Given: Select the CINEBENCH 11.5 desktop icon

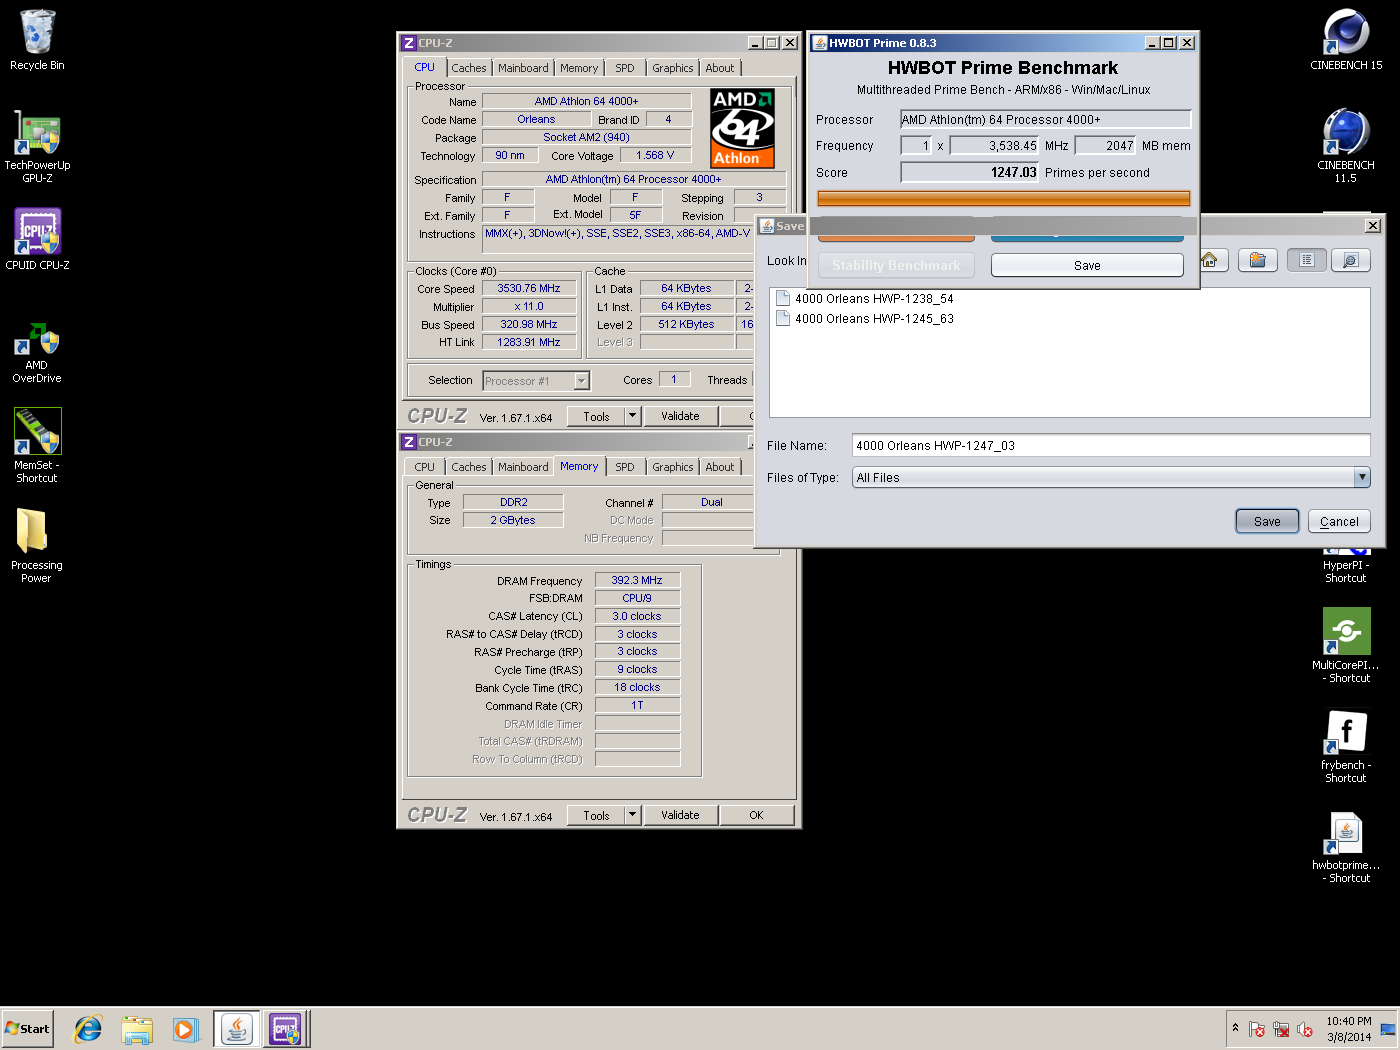Looking at the screenshot, I should coord(1346,146).
